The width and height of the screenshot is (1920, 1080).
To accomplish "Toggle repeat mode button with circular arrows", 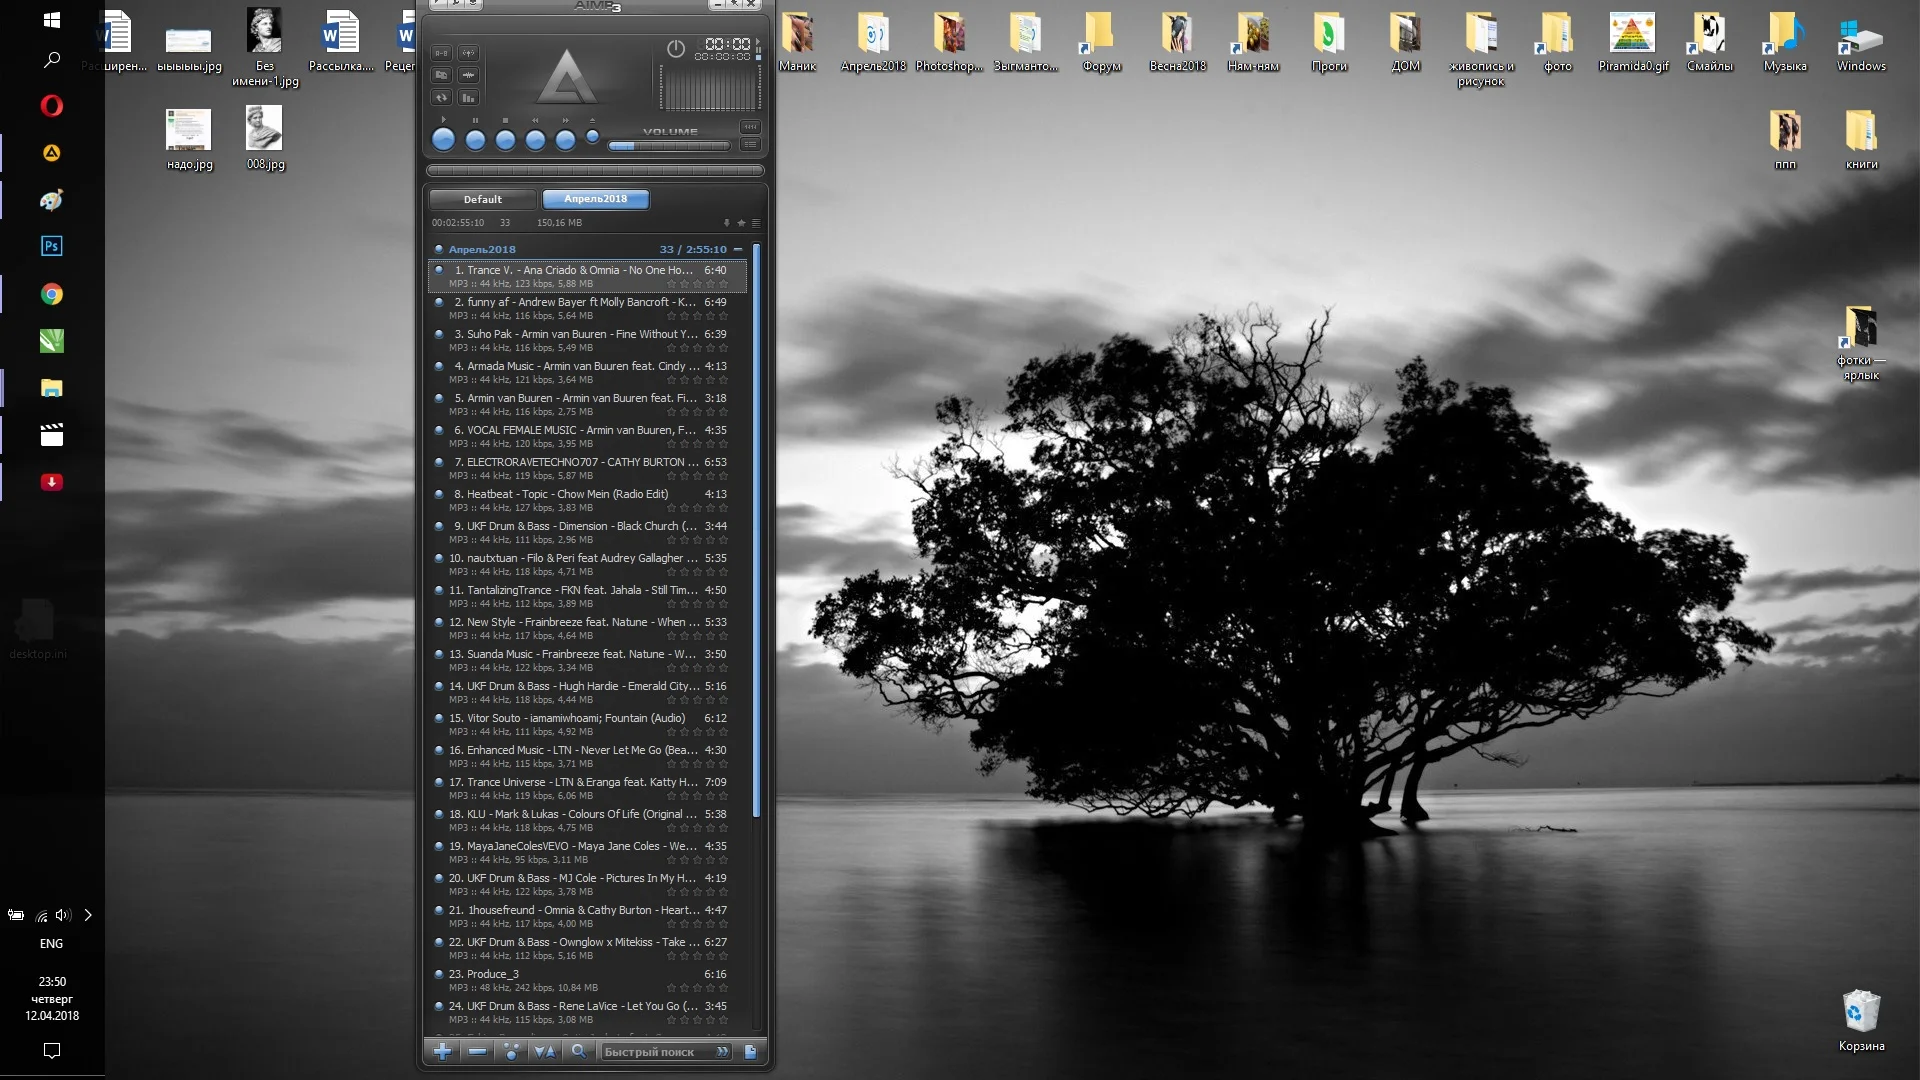I will point(441,97).
